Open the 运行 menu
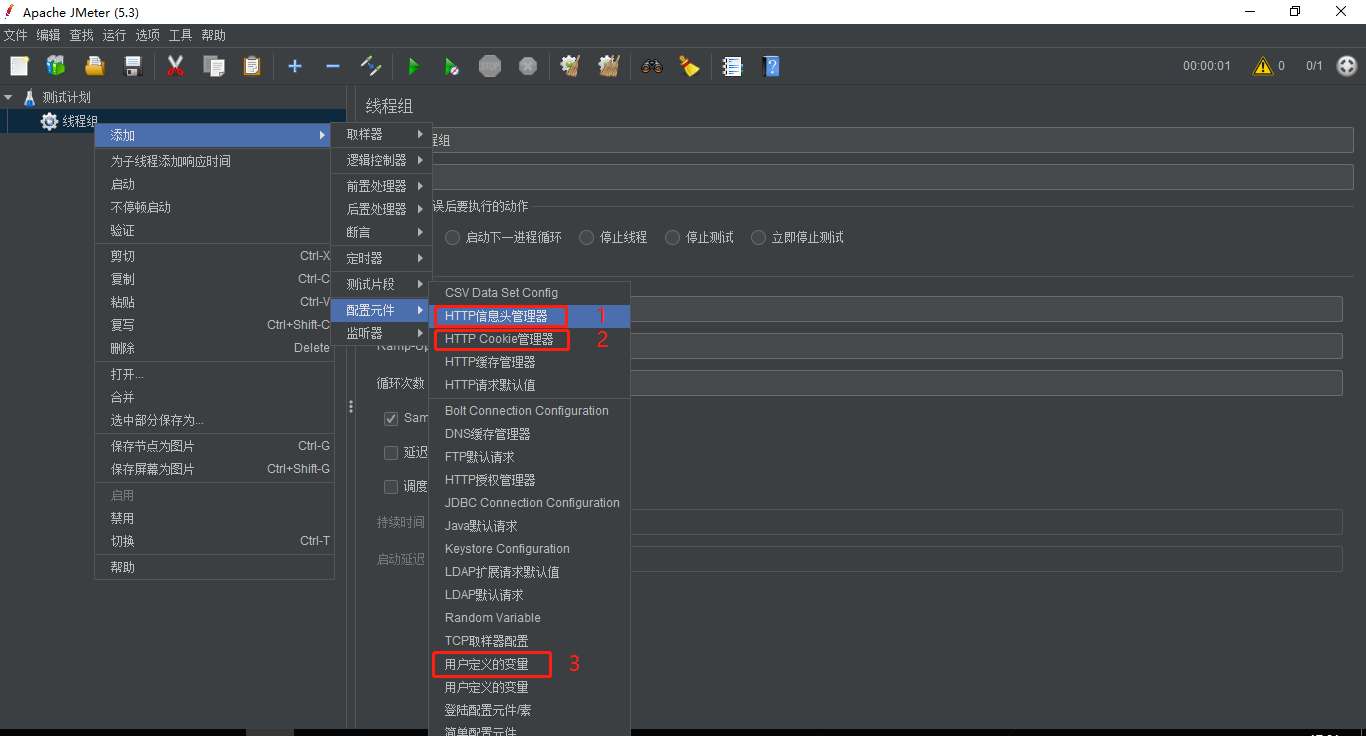 pyautogui.click(x=115, y=35)
